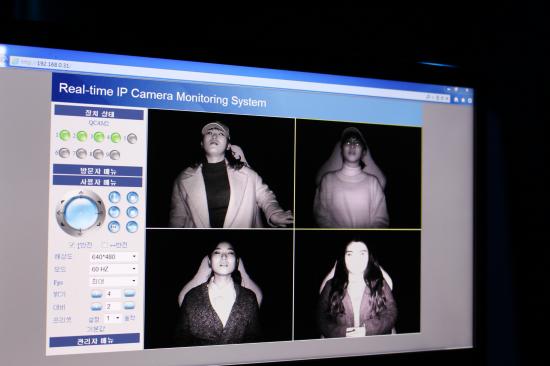Toggle the horizontal flip (↔반전) checkbox
The height and width of the screenshot is (366, 550).
point(104,245)
